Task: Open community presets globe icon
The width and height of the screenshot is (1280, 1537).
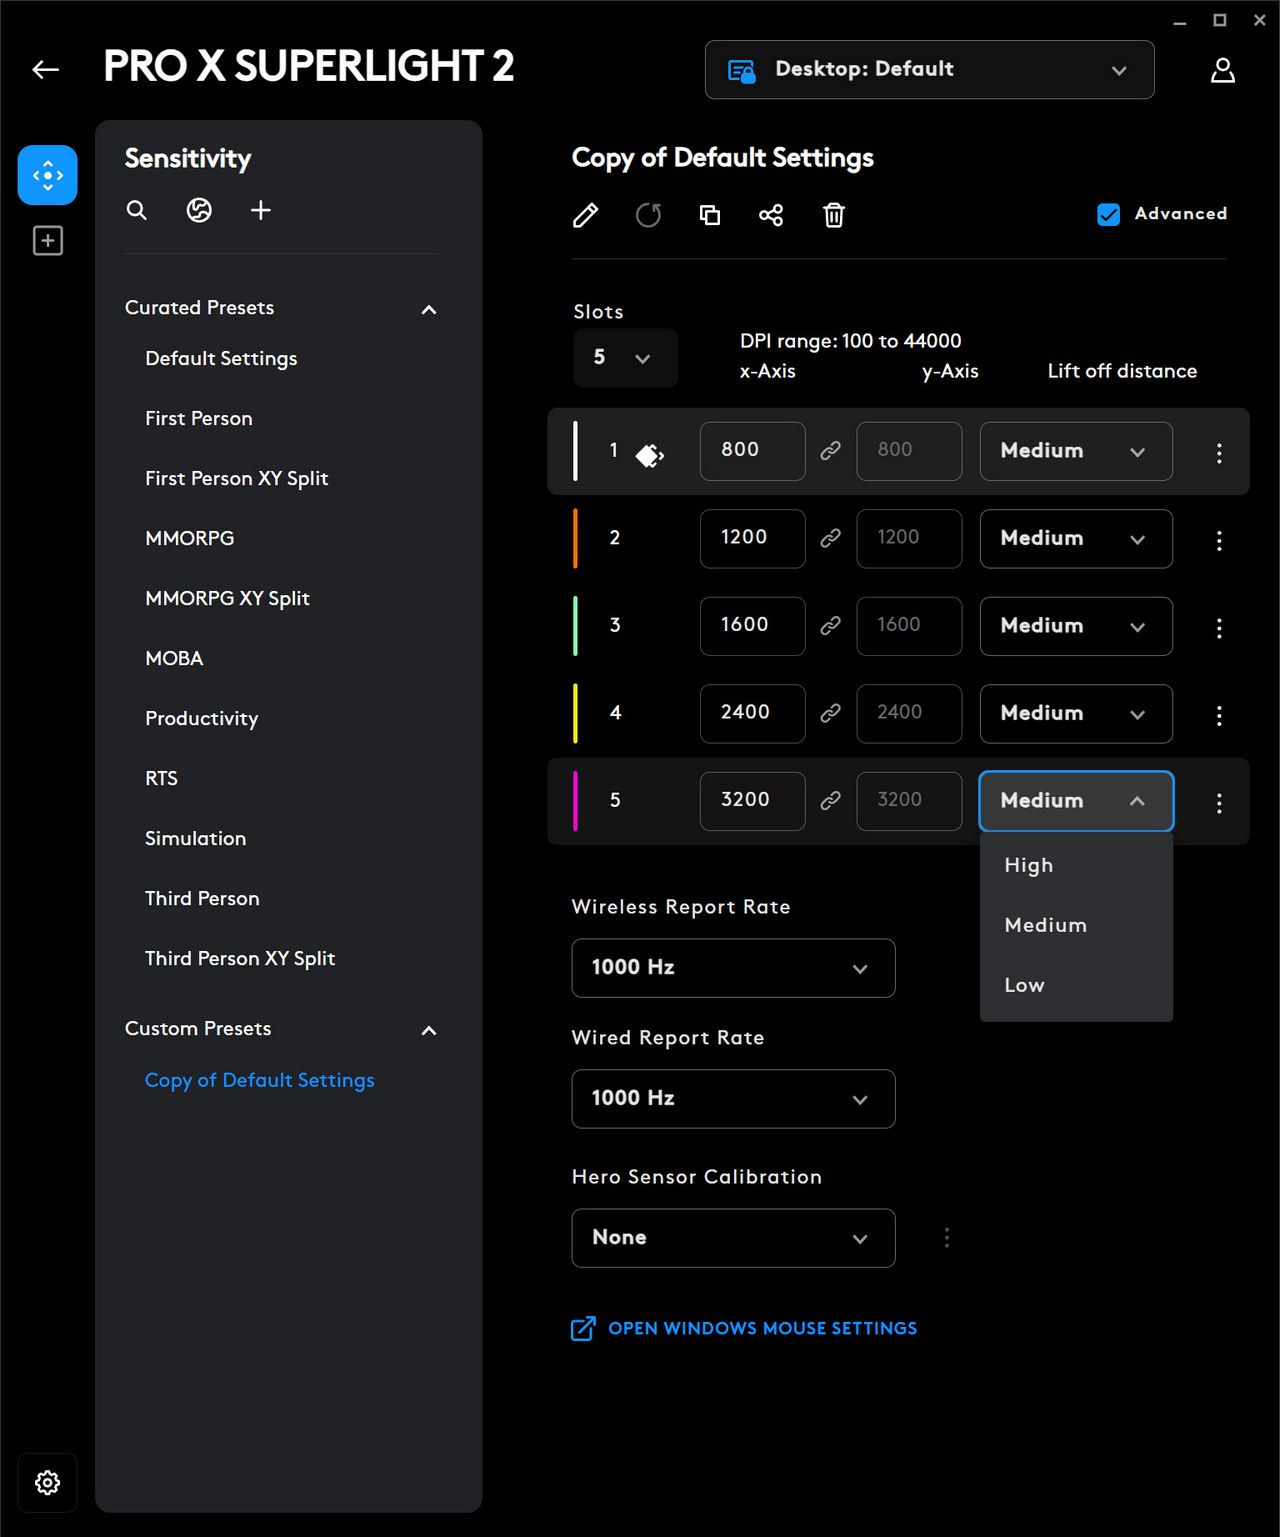Action: pyautogui.click(x=199, y=210)
